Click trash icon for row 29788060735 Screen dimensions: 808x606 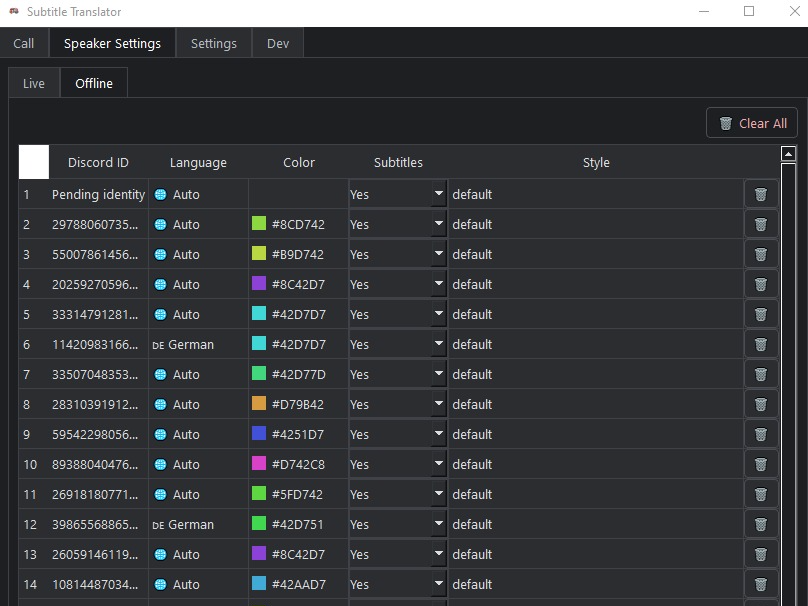(x=761, y=224)
